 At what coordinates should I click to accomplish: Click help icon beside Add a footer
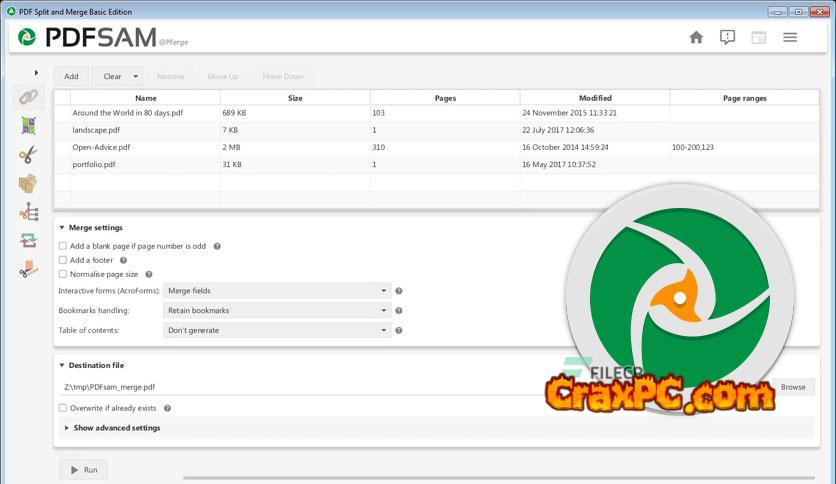point(124,260)
